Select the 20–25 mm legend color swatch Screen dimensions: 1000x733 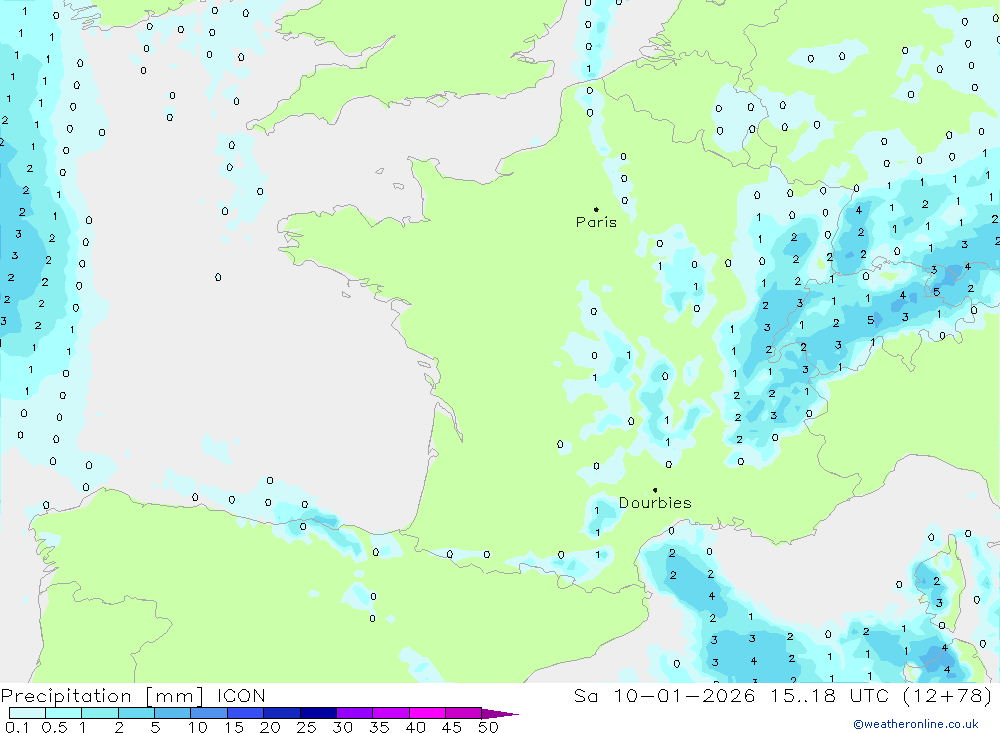[x=281, y=713]
